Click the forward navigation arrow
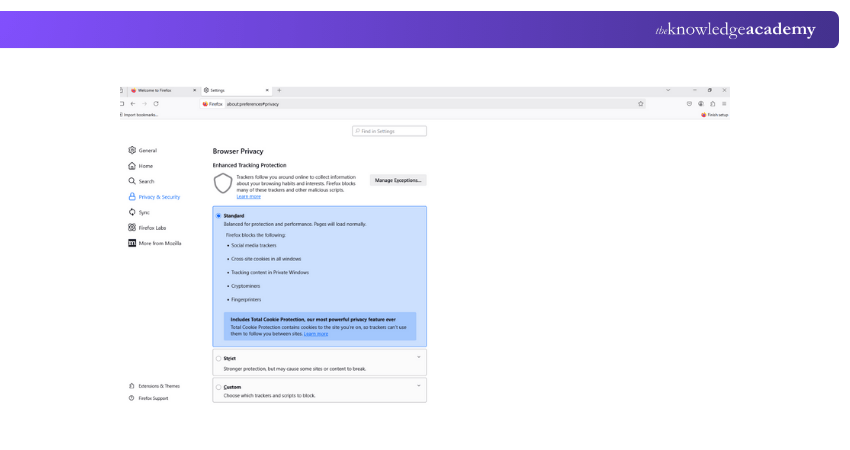The image size is (850, 450). tap(144, 104)
